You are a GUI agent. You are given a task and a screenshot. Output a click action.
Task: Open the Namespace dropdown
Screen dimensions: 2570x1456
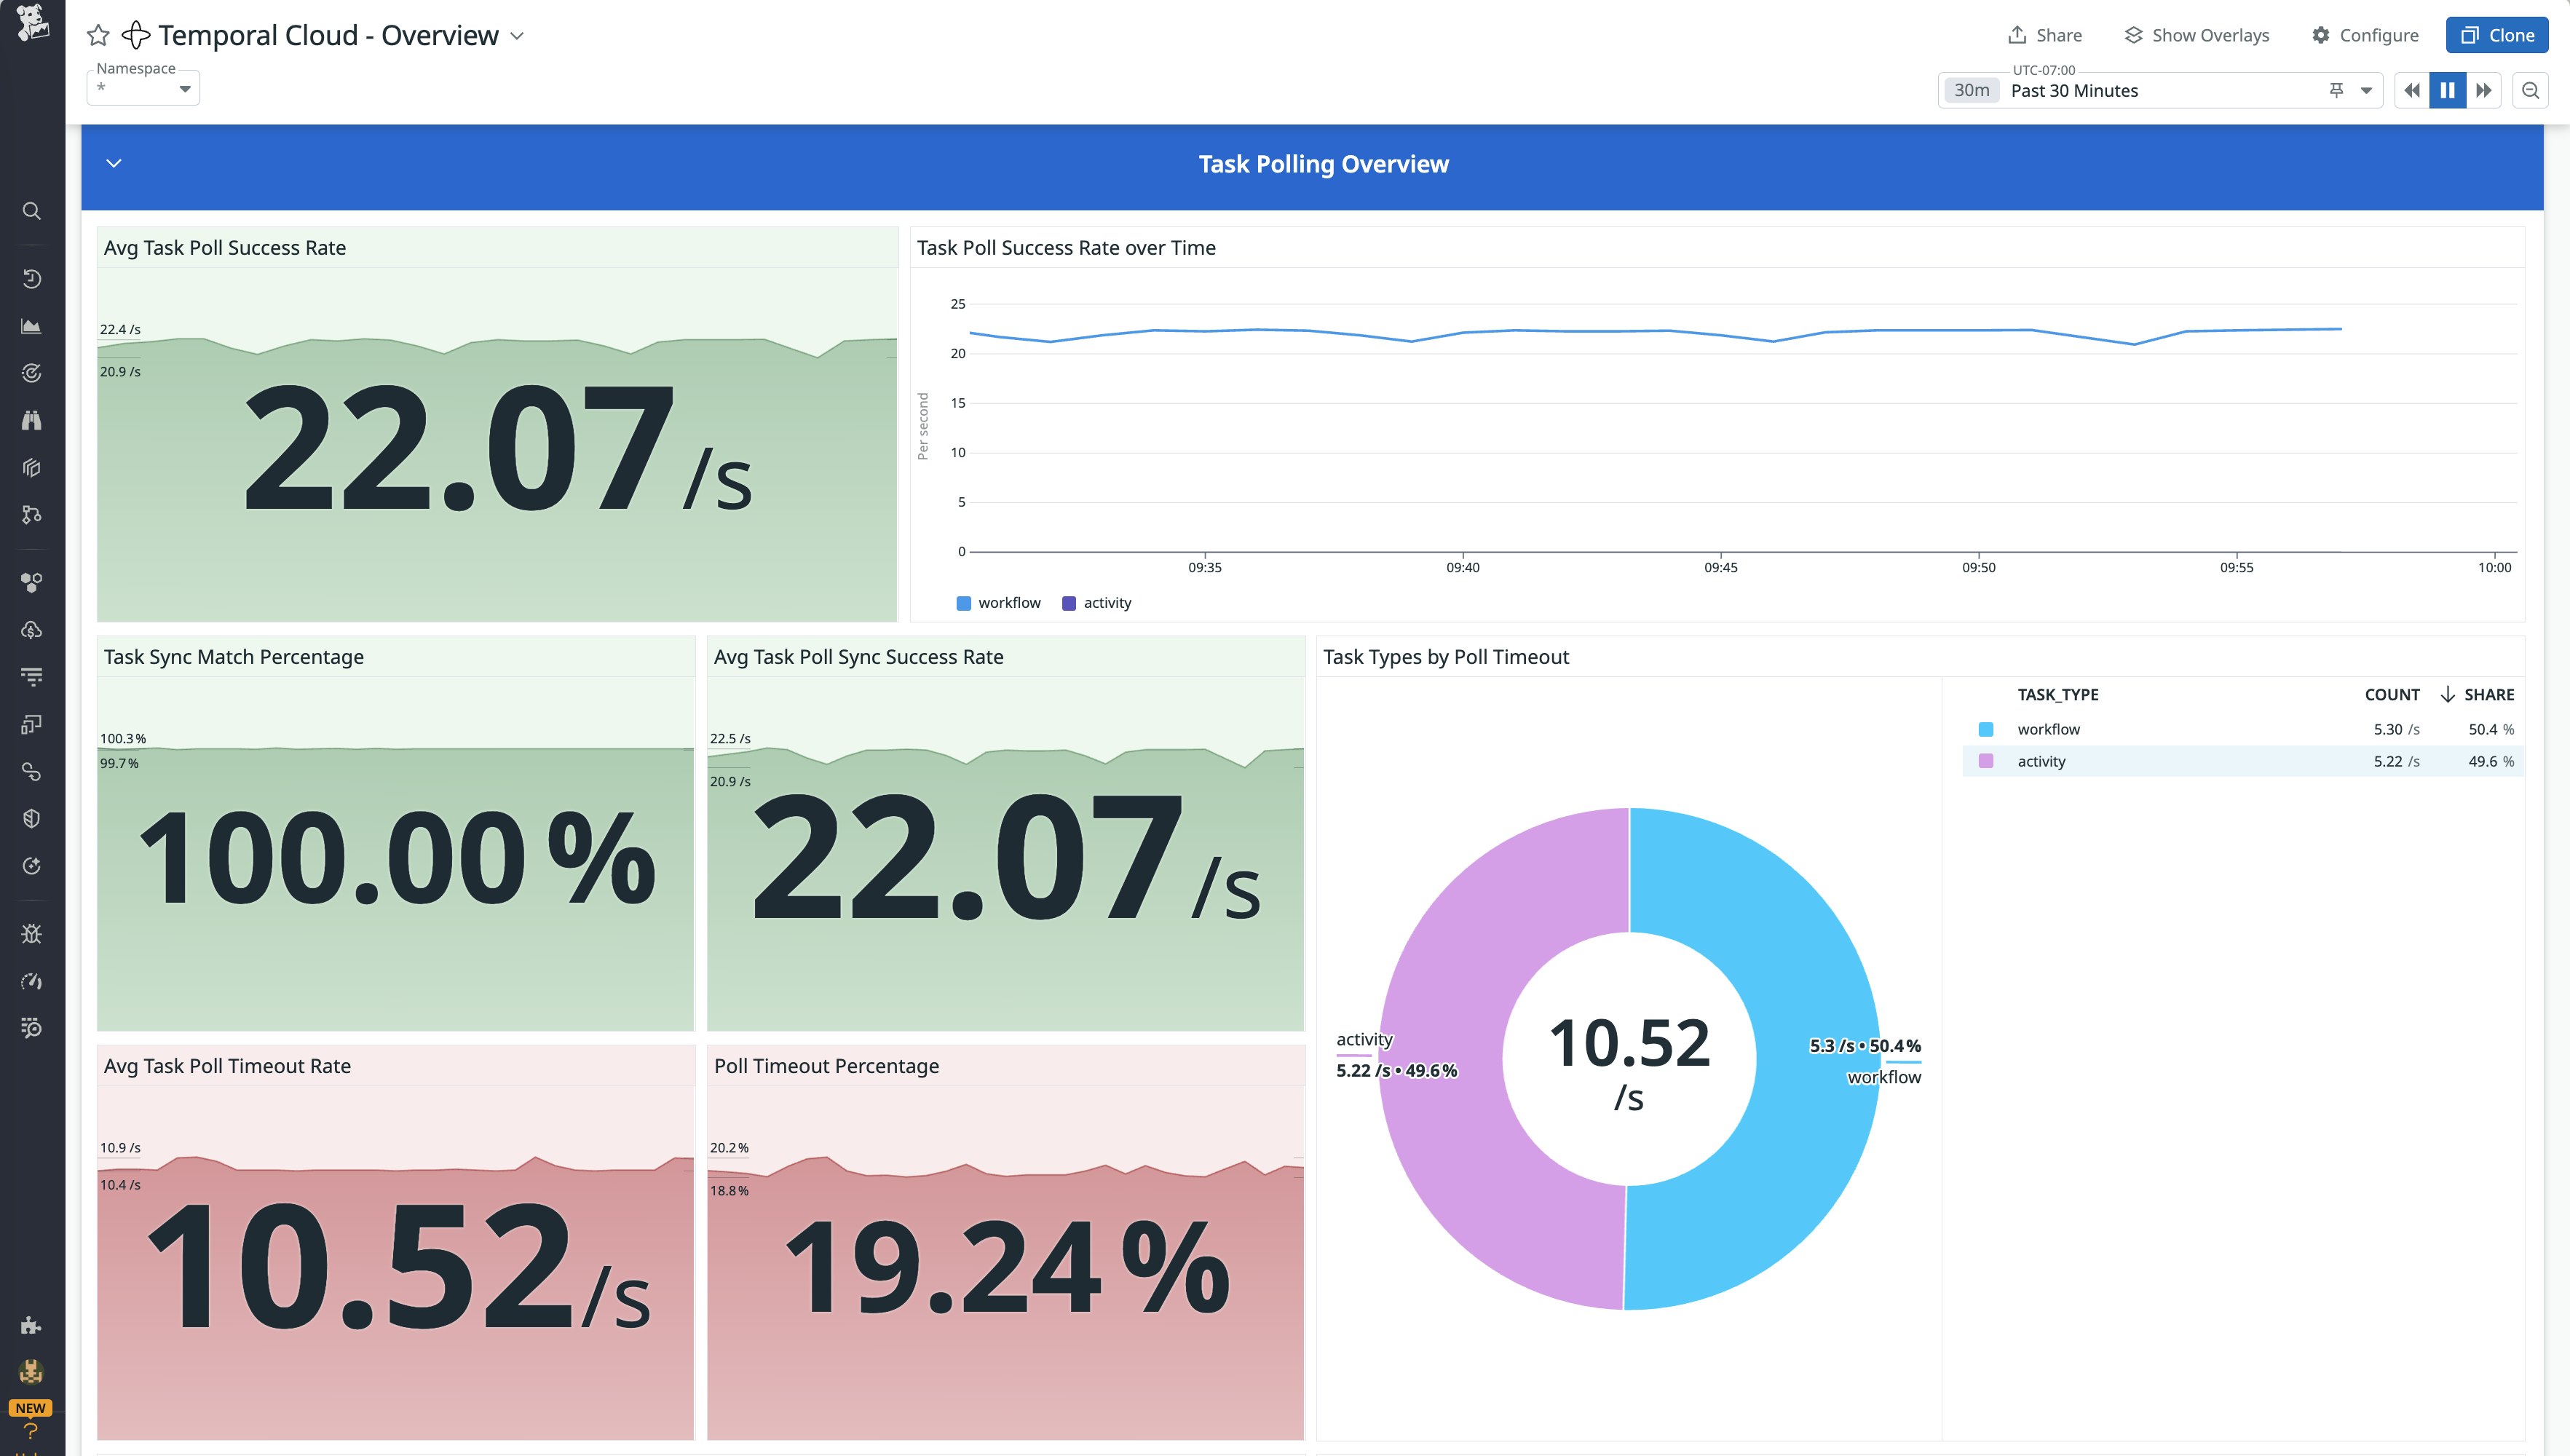click(143, 88)
